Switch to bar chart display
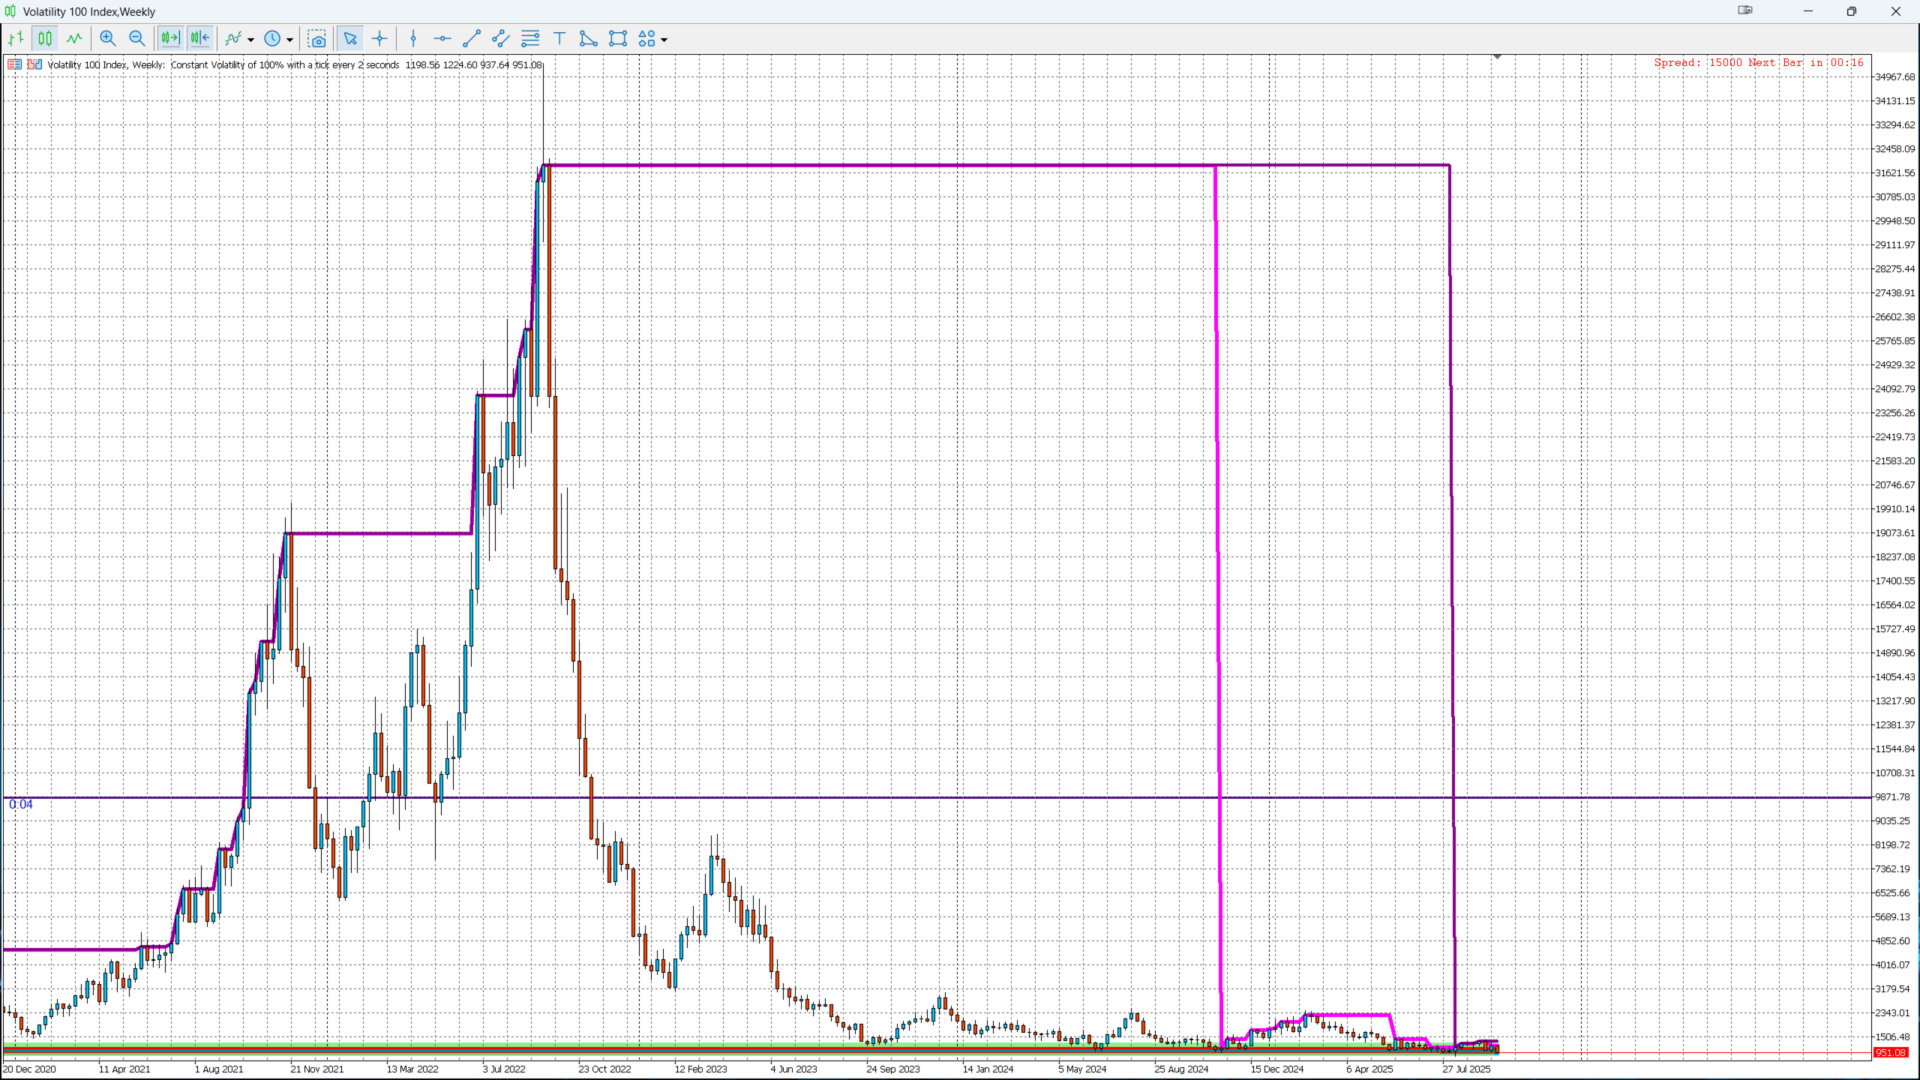 16,39
